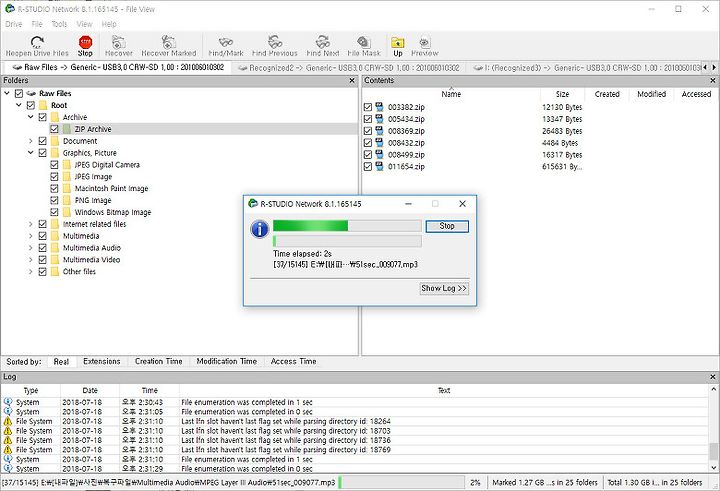720x491 pixels.
Task: Uncheck the Raw Files checkbox
Action: (19, 93)
